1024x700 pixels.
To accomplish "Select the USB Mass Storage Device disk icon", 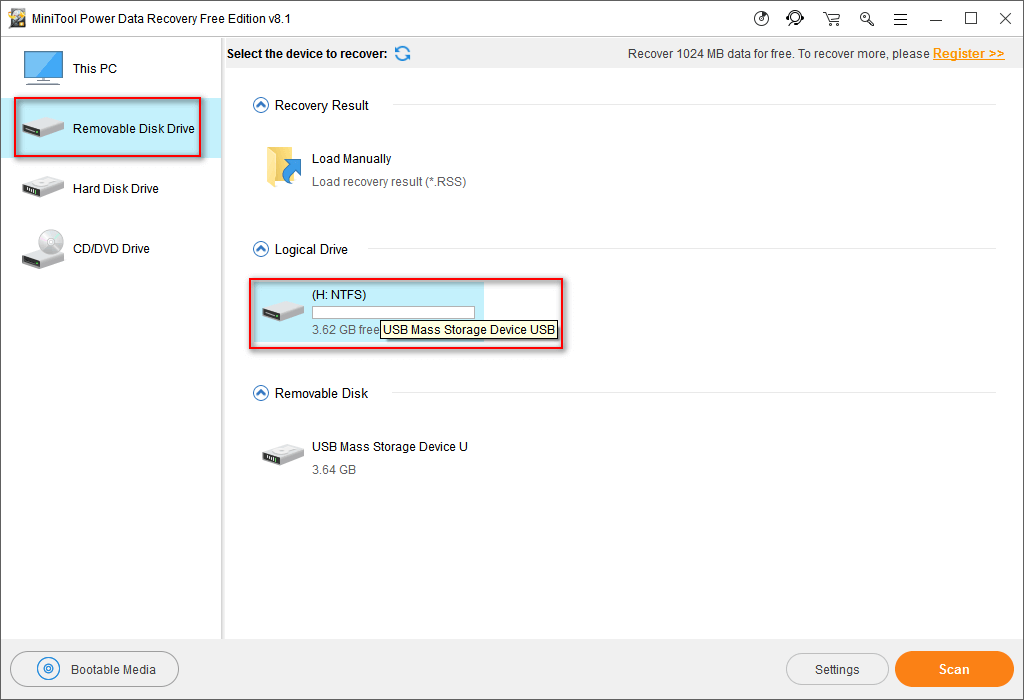I will click(283, 454).
